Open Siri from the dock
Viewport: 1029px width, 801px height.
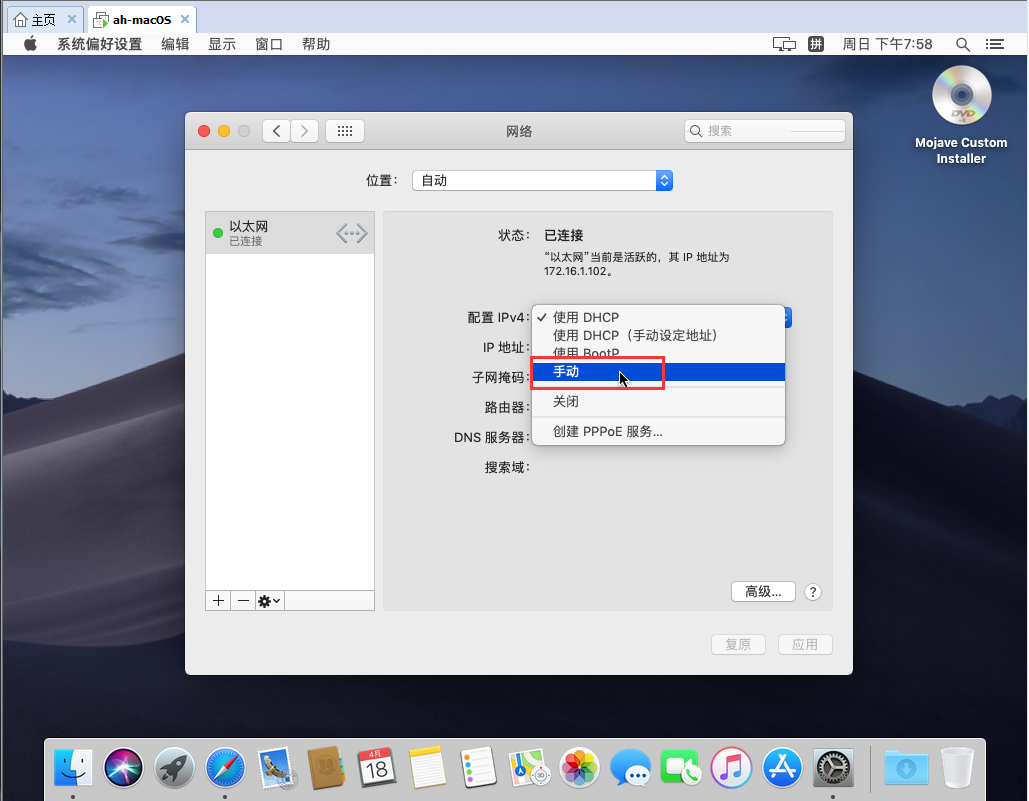point(124,768)
